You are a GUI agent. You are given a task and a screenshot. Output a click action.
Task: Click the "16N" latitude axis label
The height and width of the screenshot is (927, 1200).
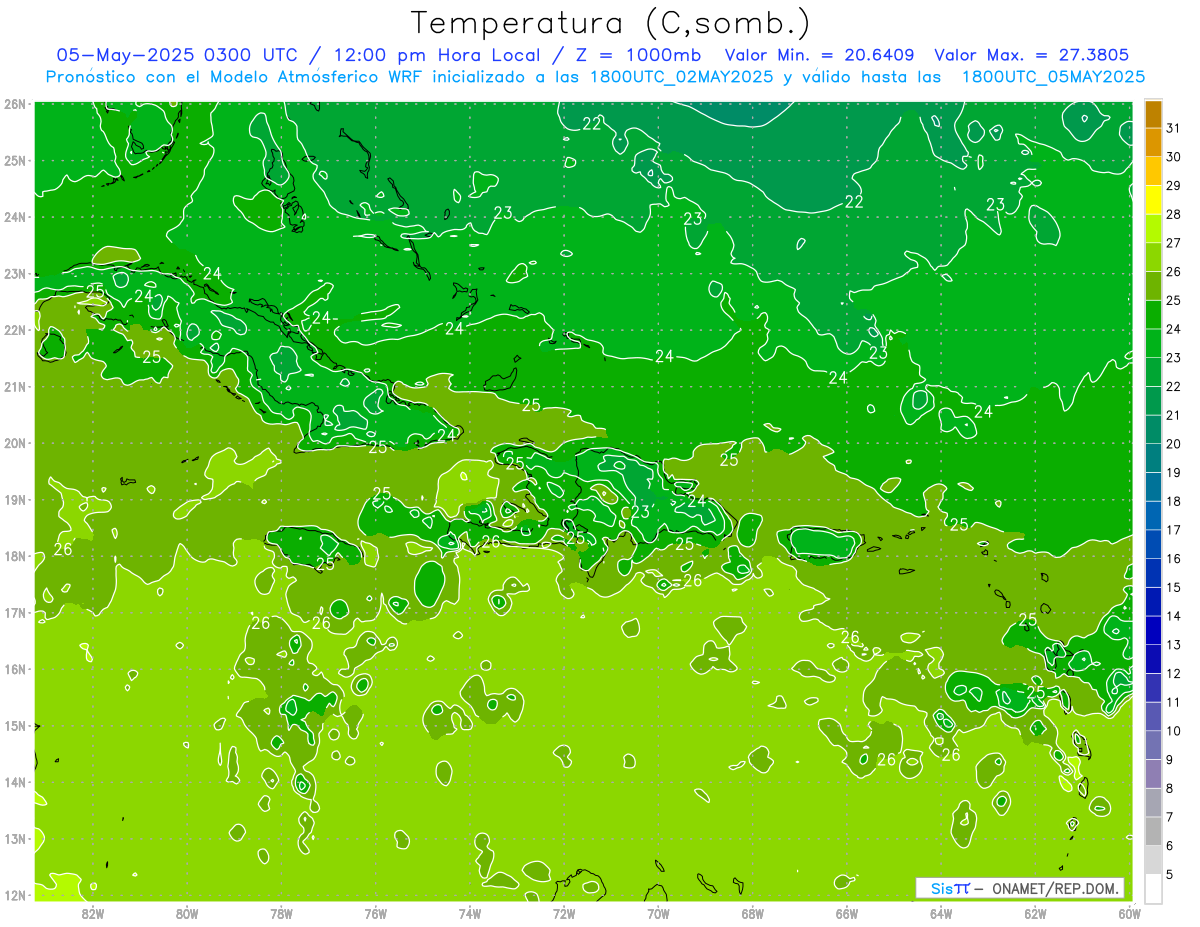click(x=15, y=669)
